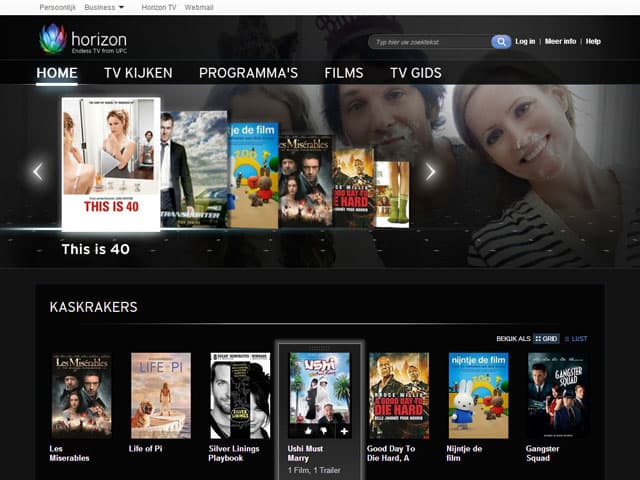Screen dimensions: 640x480
Task: Open the TV GIDS tab
Action: pos(416,73)
